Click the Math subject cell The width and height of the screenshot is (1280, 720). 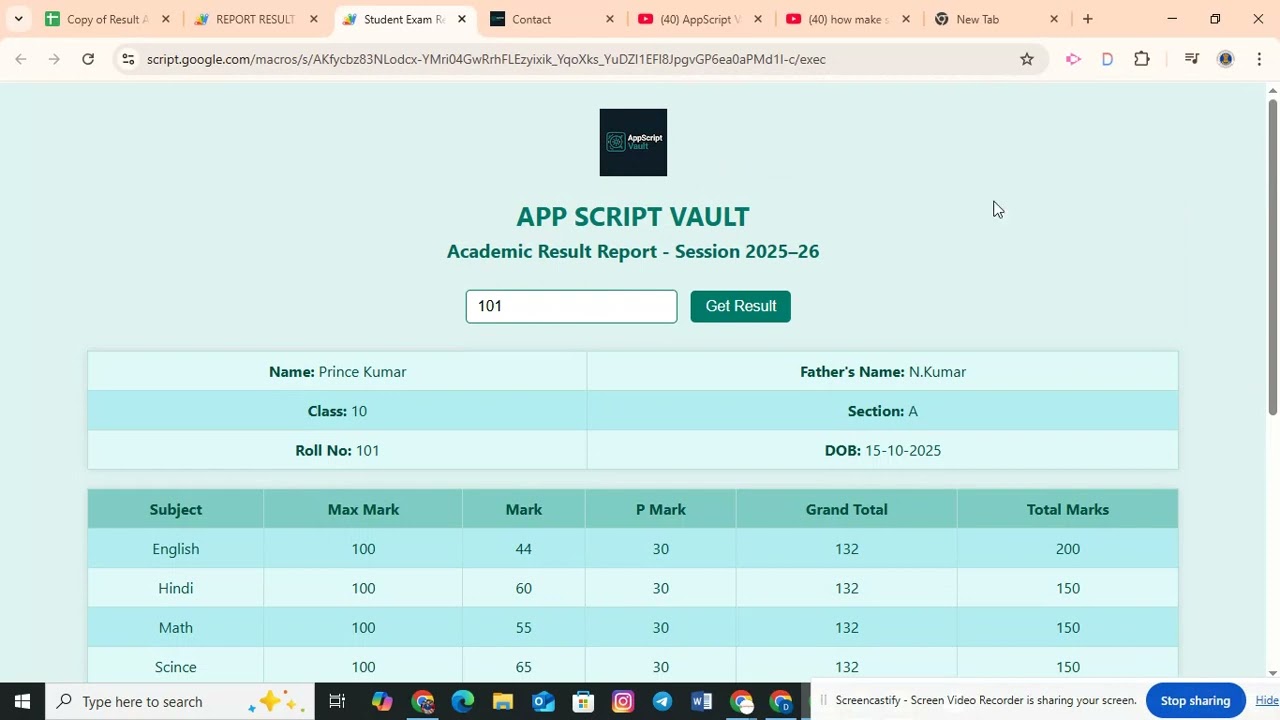click(176, 627)
